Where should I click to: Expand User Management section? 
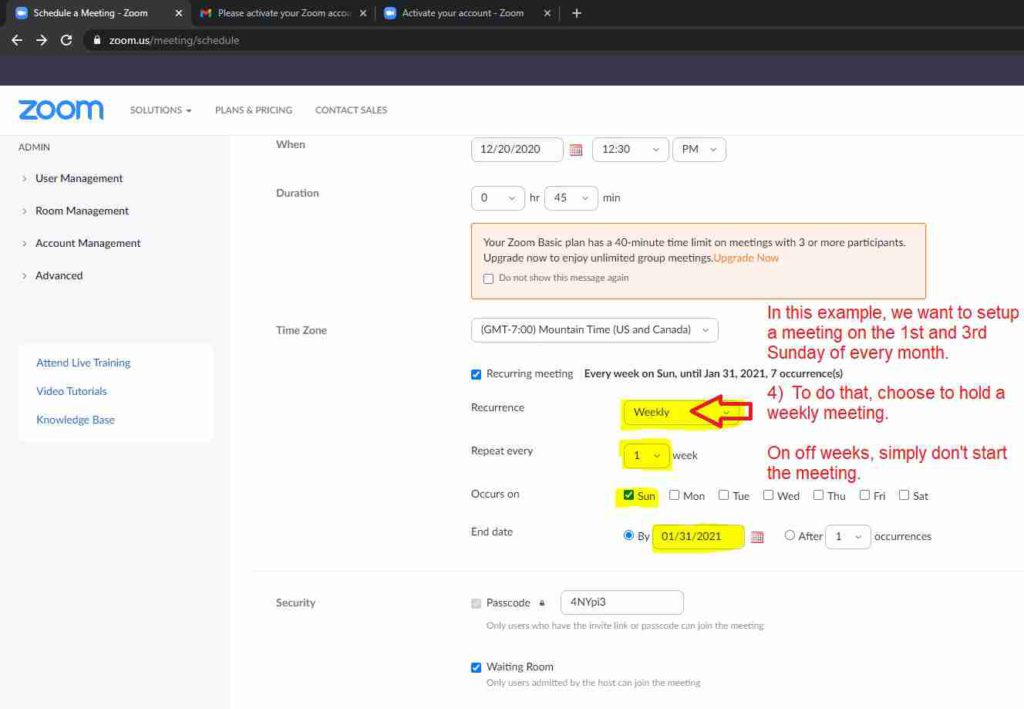point(78,178)
